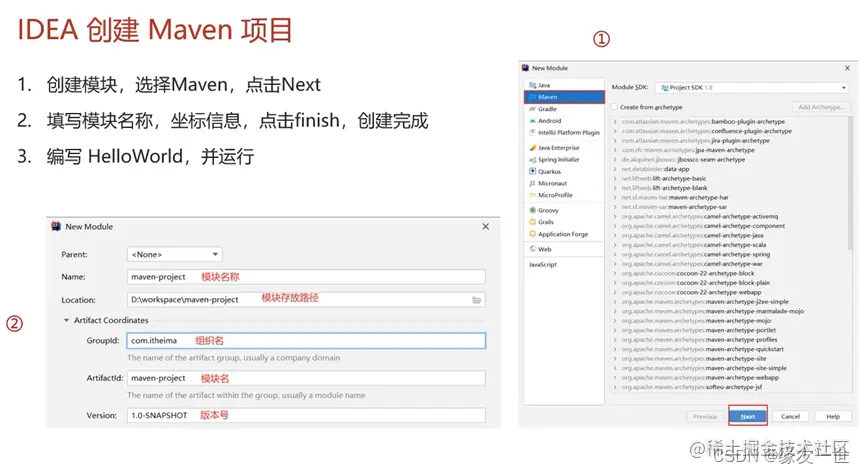Open Help from the archetype dialog
The height and width of the screenshot is (474, 865).
(832, 416)
